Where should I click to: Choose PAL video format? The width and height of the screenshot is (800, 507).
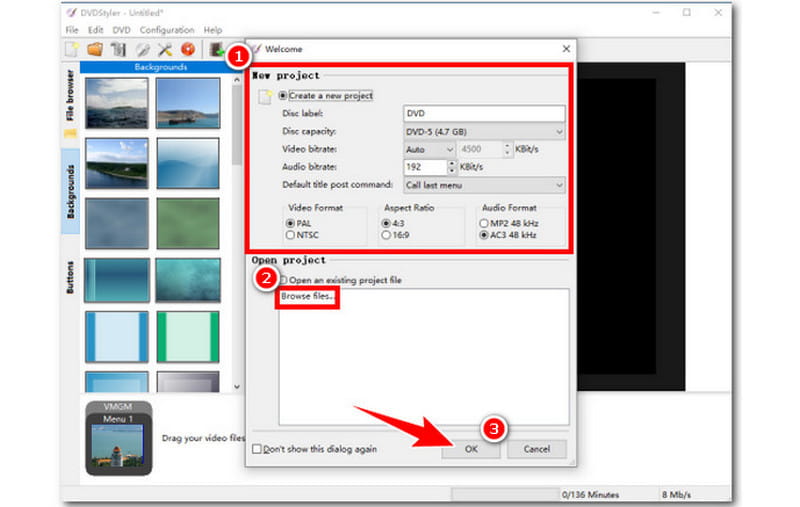coord(290,223)
